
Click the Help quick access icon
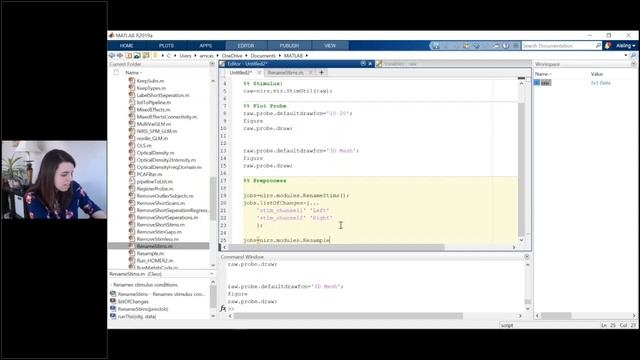tap(506, 46)
